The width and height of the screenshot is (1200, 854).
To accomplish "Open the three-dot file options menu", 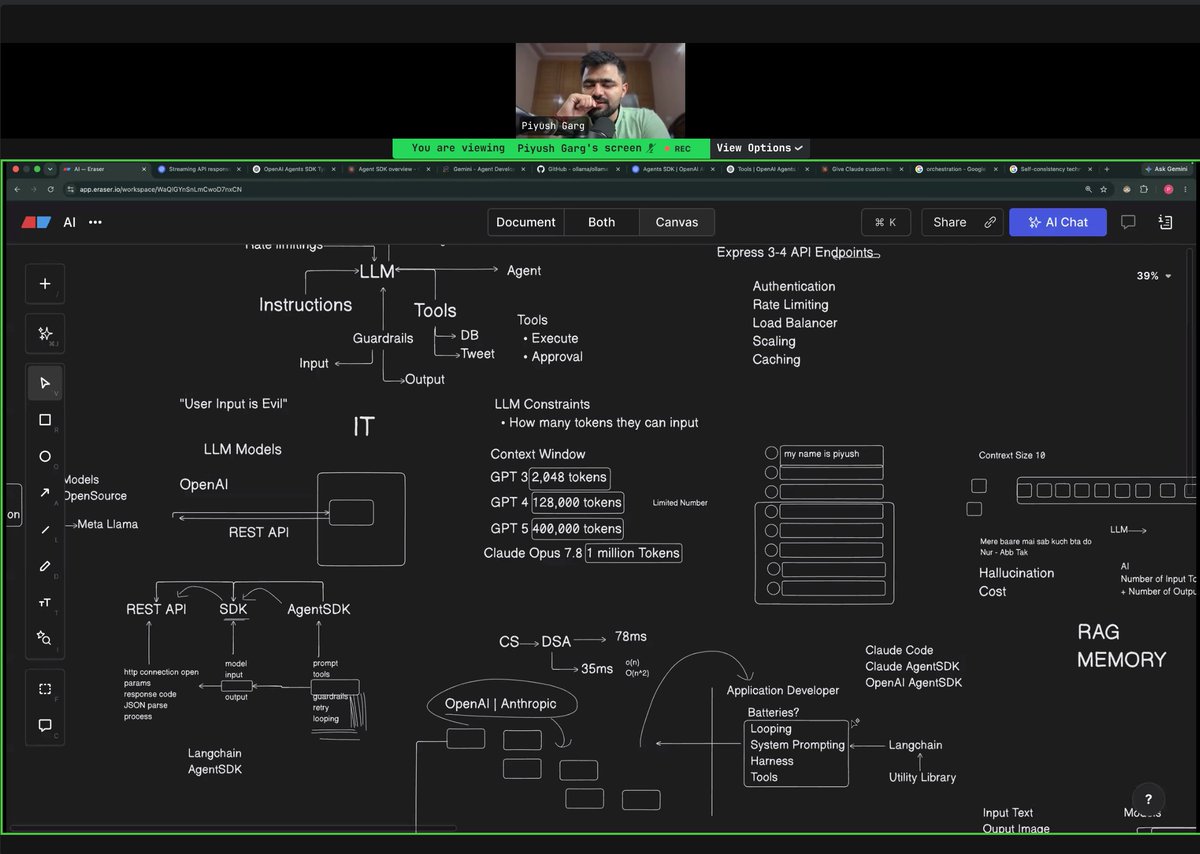I will click(95, 222).
